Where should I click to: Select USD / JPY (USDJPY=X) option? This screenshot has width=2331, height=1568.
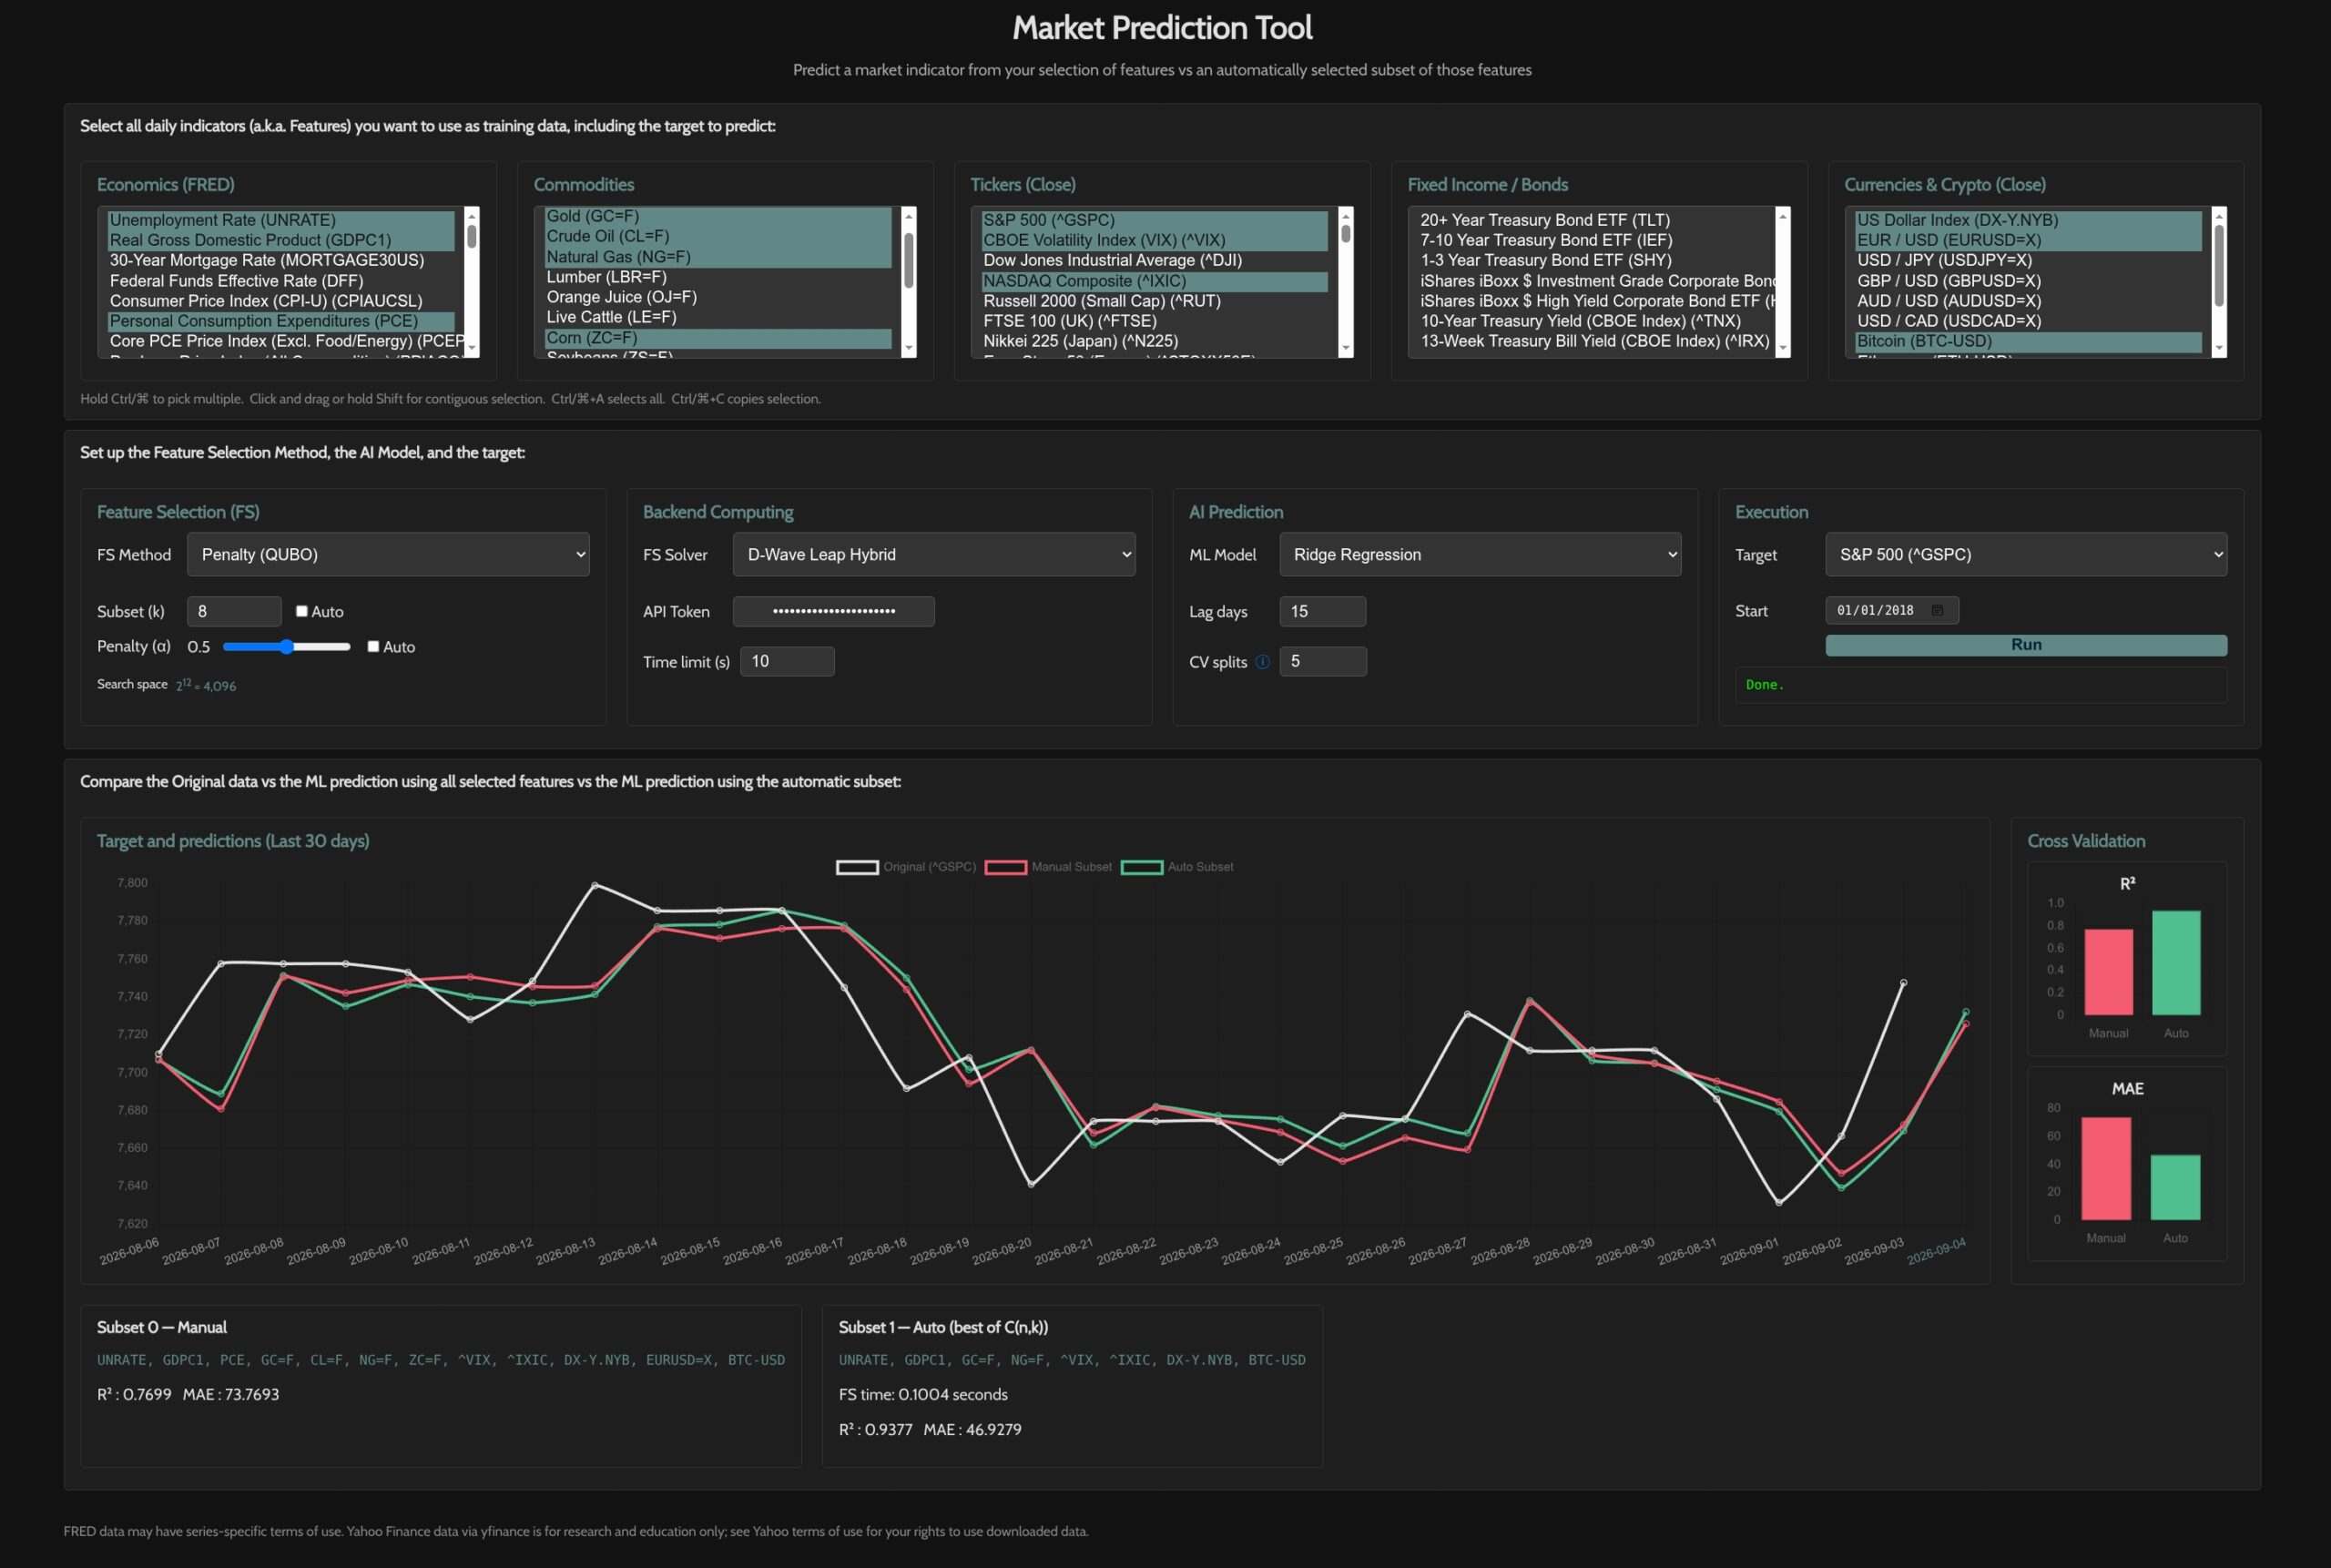[x=2029, y=260]
